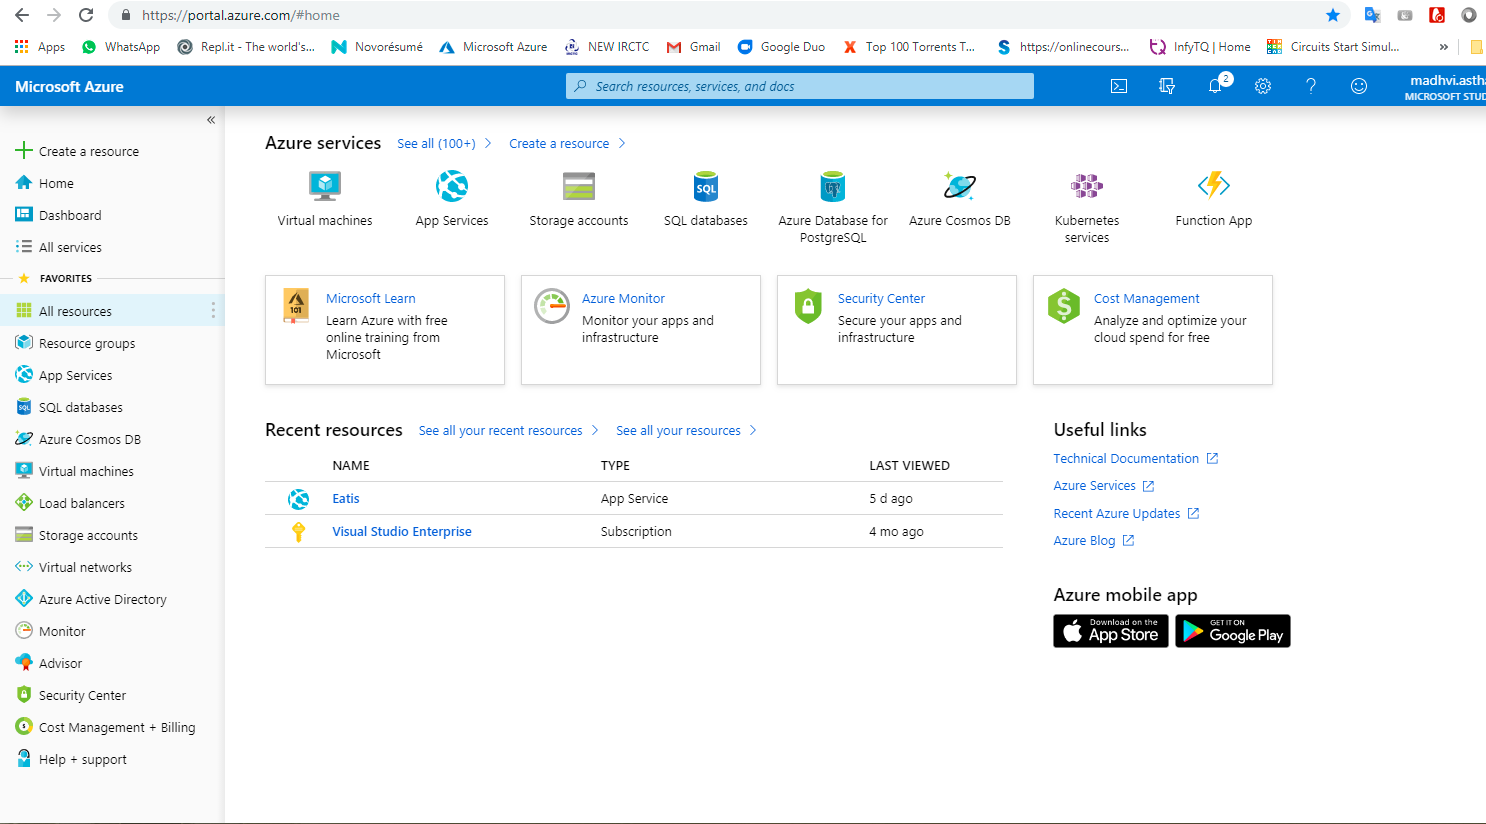This screenshot has width=1486, height=824.
Task: Reload the page in the browser
Action: [86, 15]
